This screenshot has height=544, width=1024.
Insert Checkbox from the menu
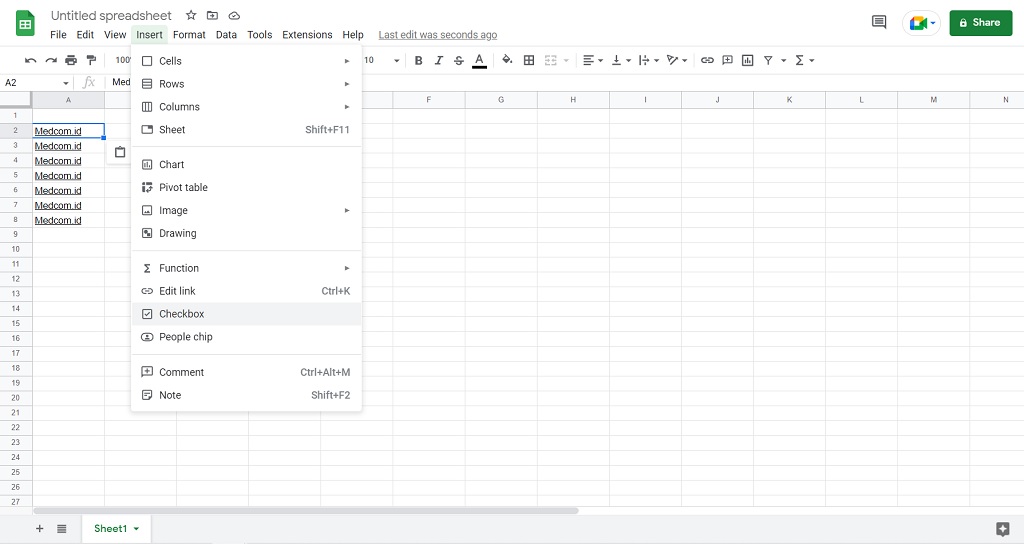(x=246, y=314)
